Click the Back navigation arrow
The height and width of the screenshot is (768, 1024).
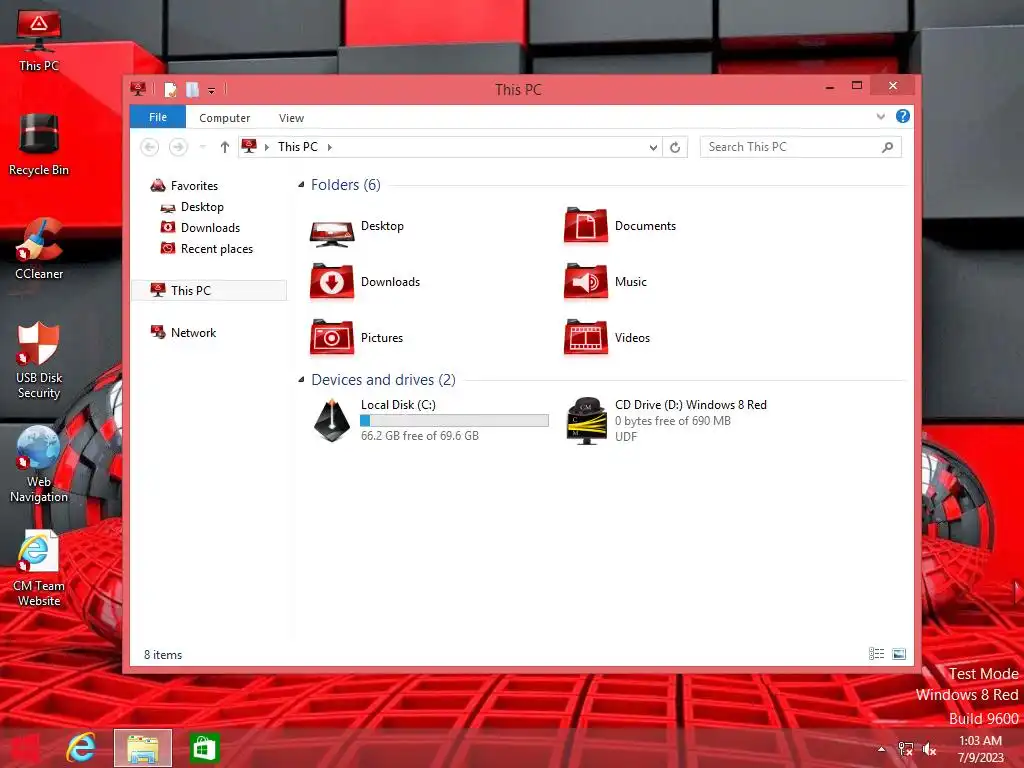click(x=150, y=147)
